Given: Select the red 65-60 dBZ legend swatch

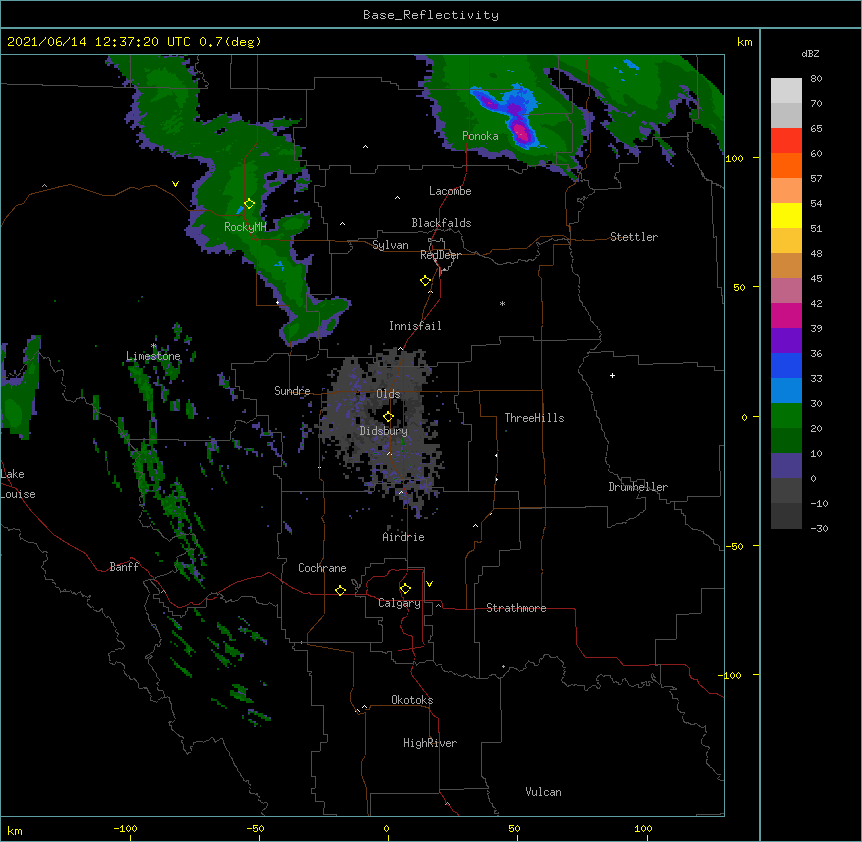Looking at the screenshot, I should tap(786, 140).
